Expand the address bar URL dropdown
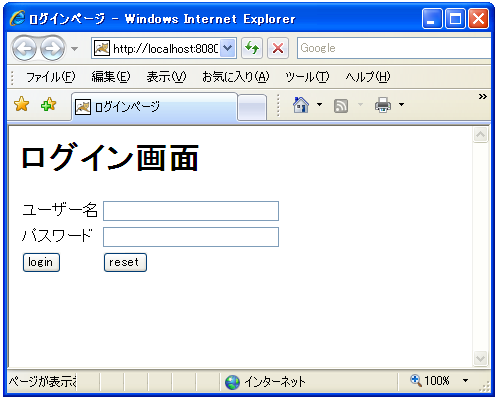 tap(228, 48)
